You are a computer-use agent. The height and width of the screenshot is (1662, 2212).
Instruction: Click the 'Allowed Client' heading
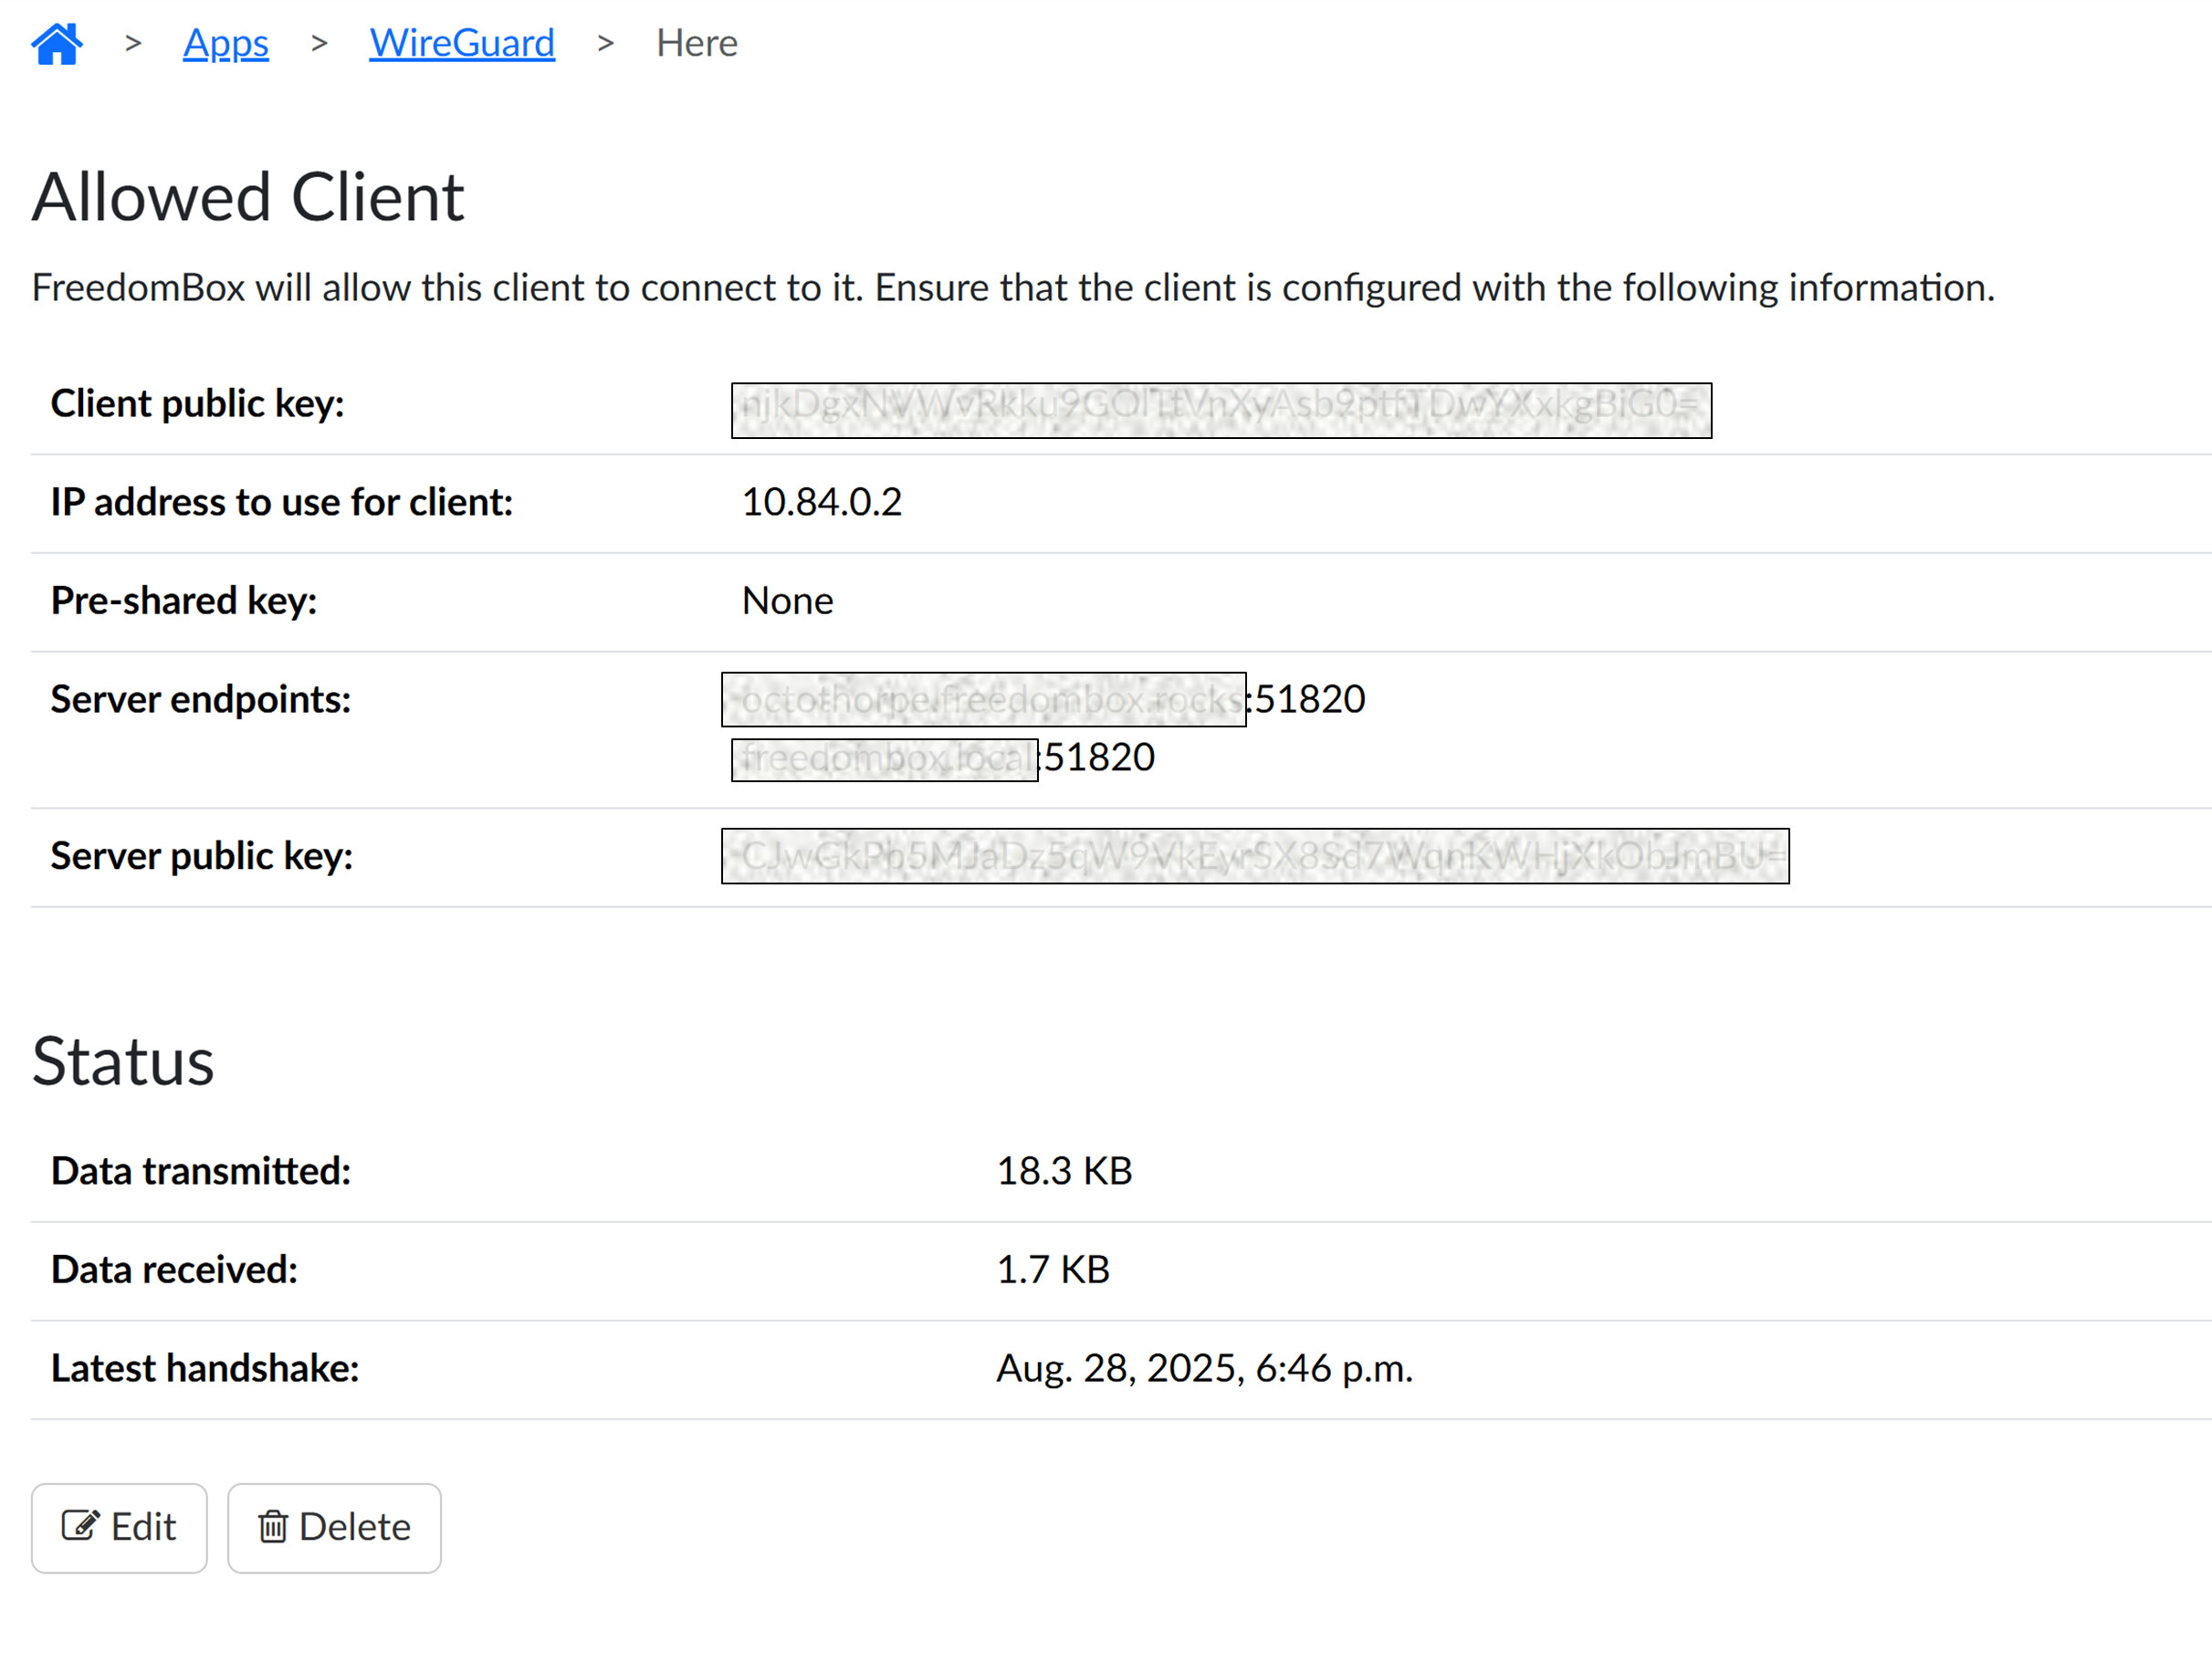248,197
